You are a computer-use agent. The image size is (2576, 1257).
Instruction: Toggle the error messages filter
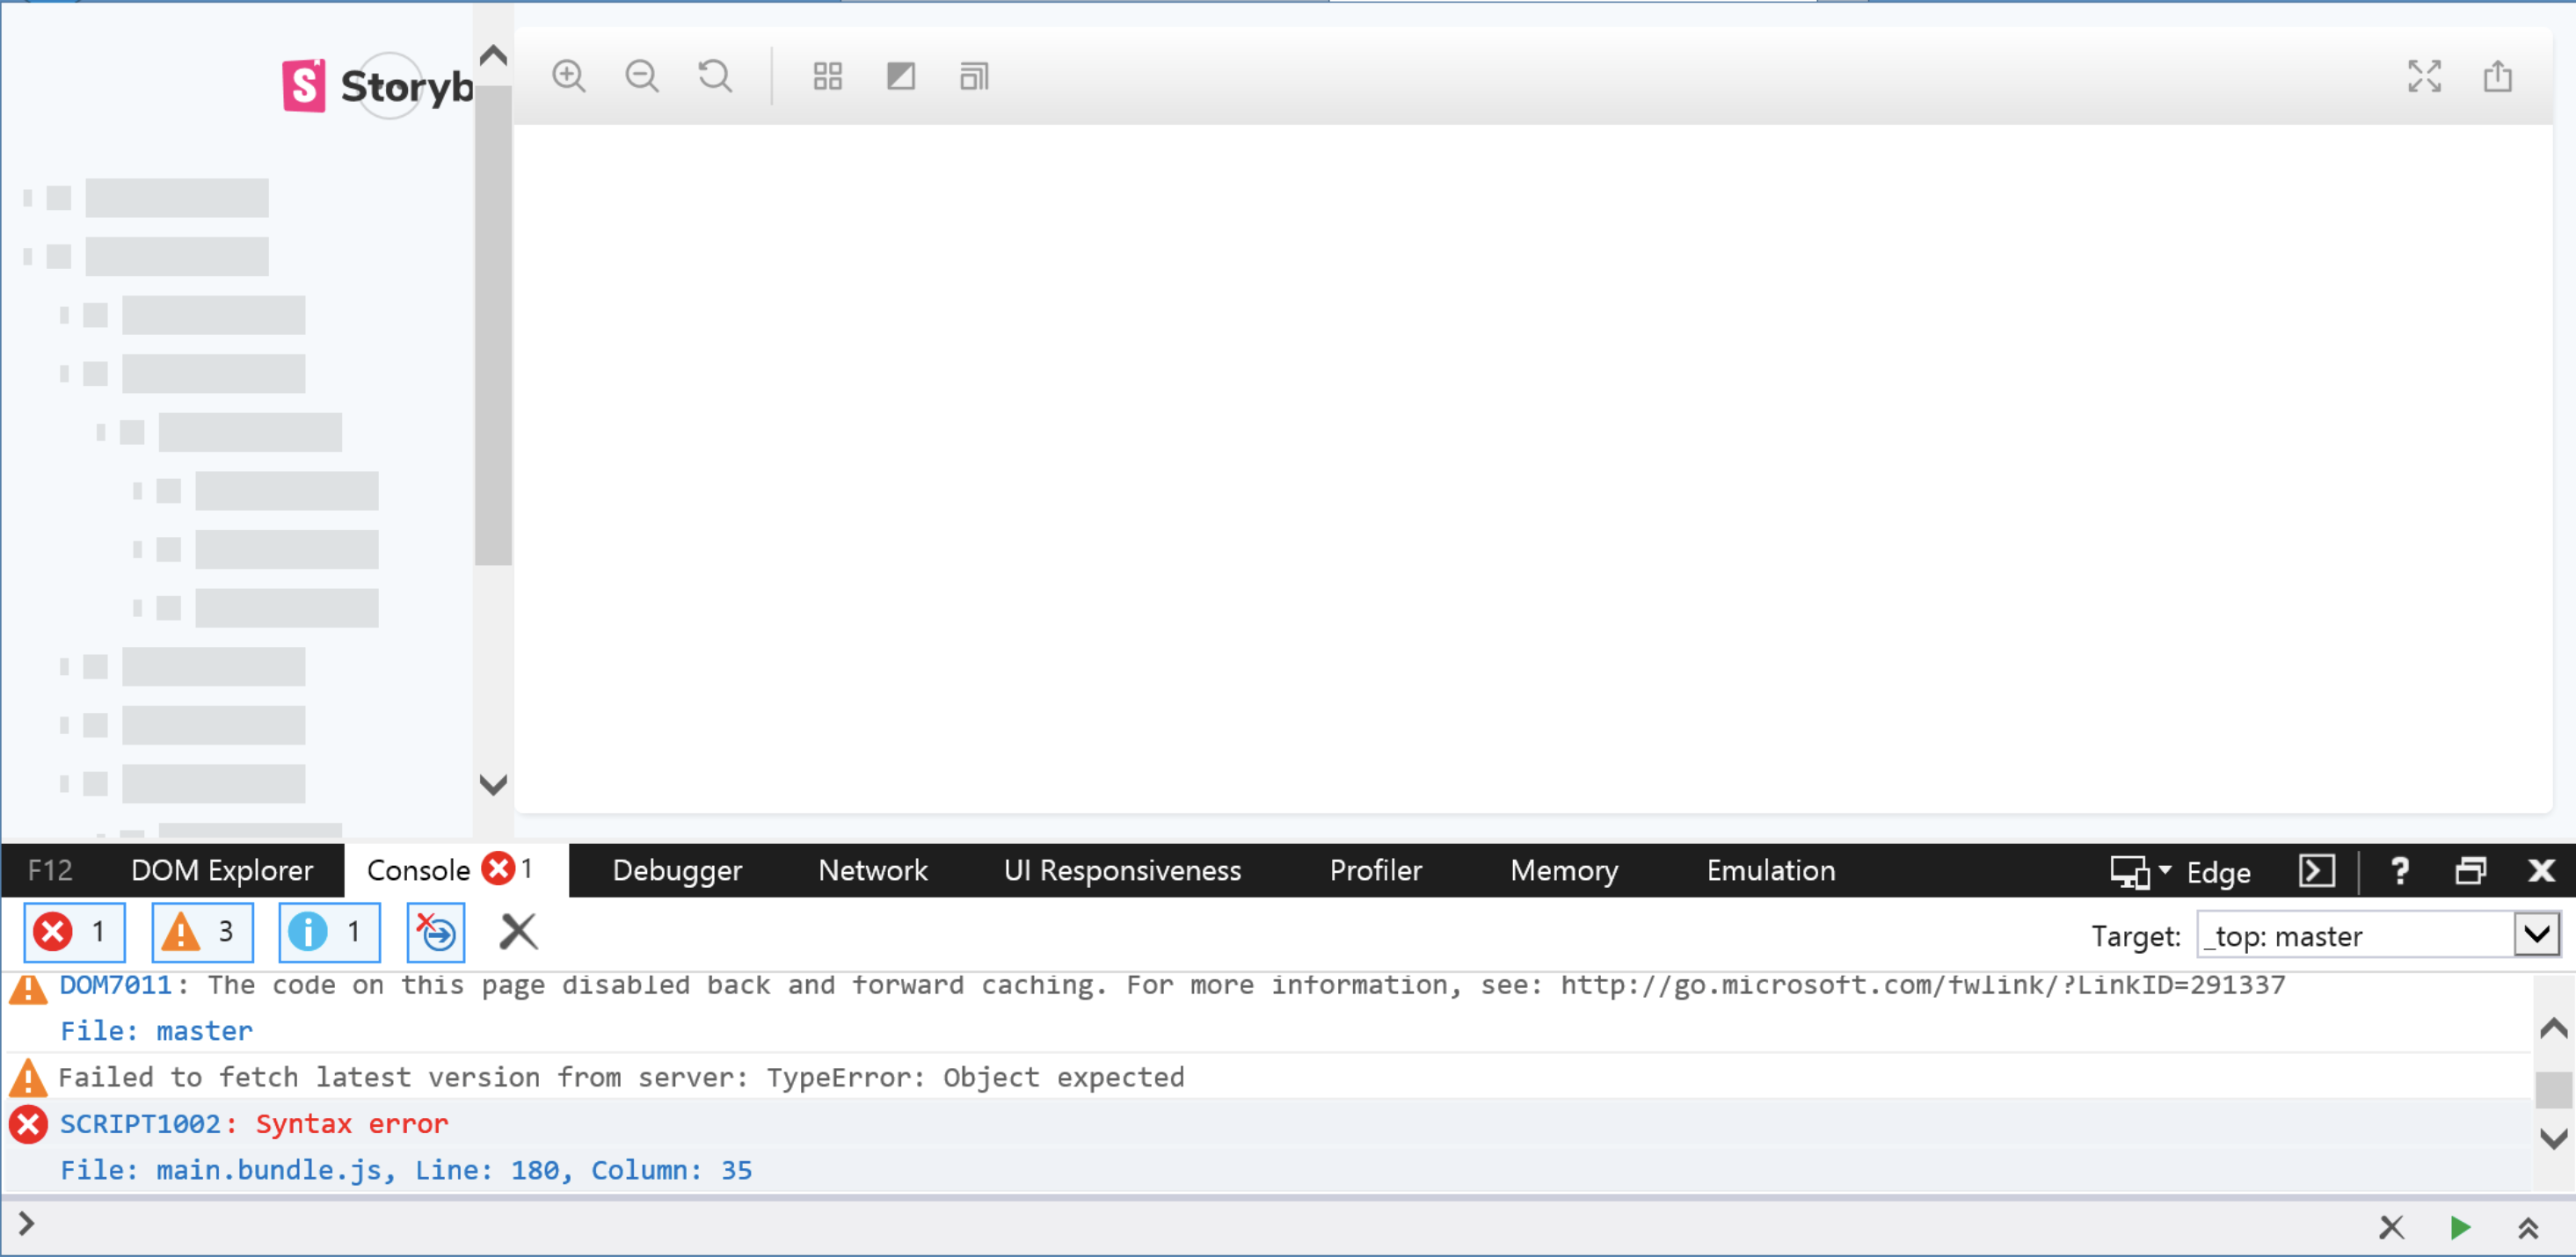74,931
